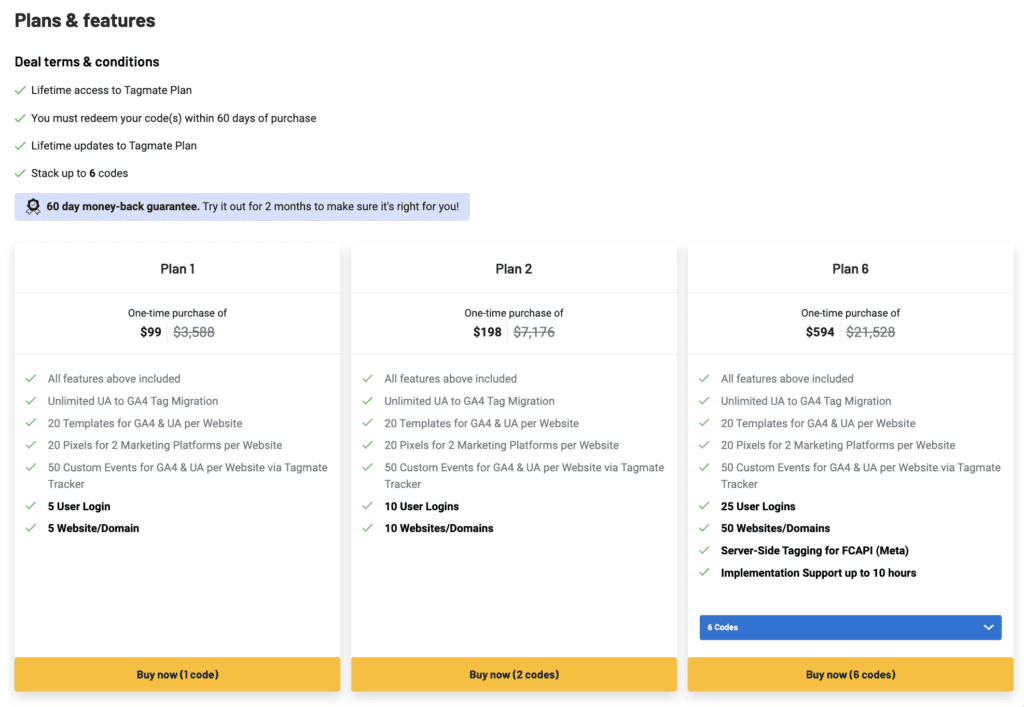Screen dimensions: 1024x707
Task: Click check icon next to 5 User Login
Action: coord(31,506)
